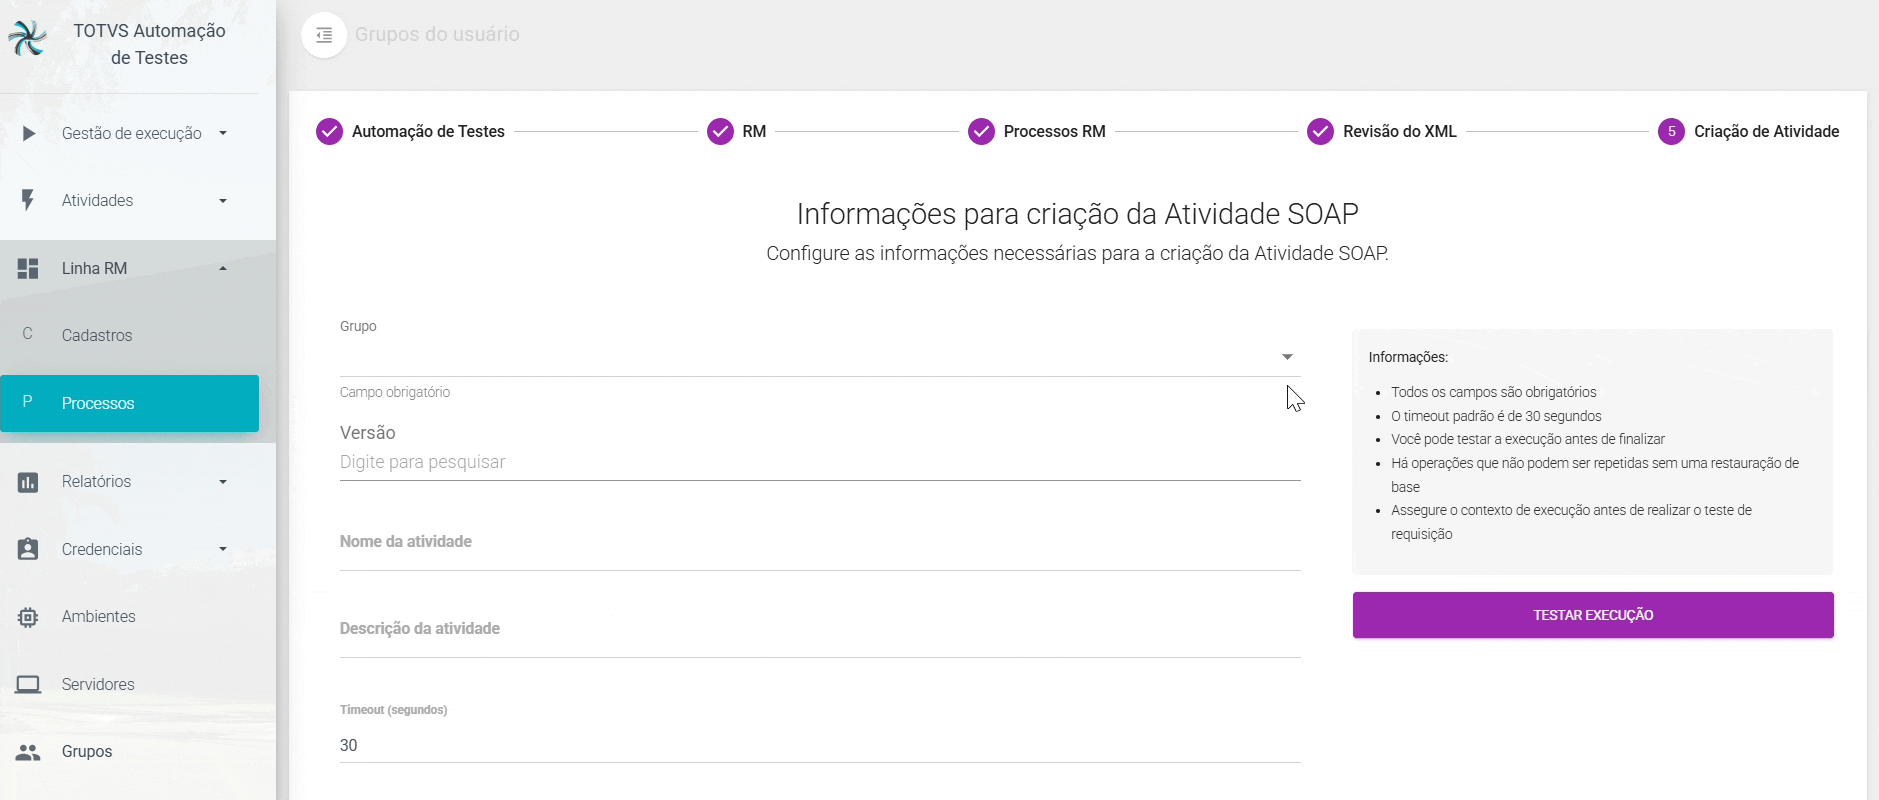
Task: Click the Grupos people icon
Action: tap(28, 752)
